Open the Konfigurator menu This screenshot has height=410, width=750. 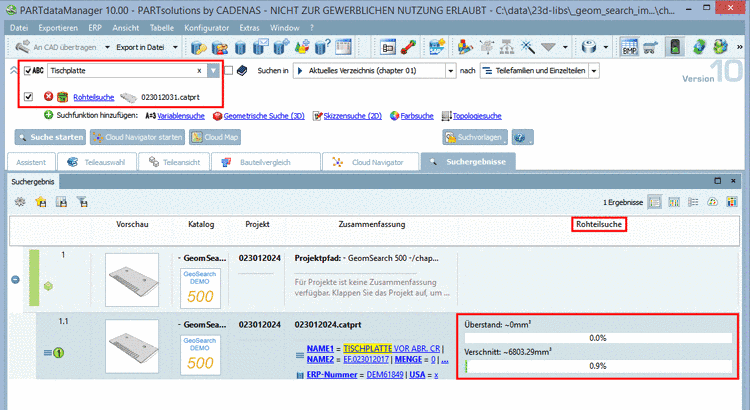207,28
